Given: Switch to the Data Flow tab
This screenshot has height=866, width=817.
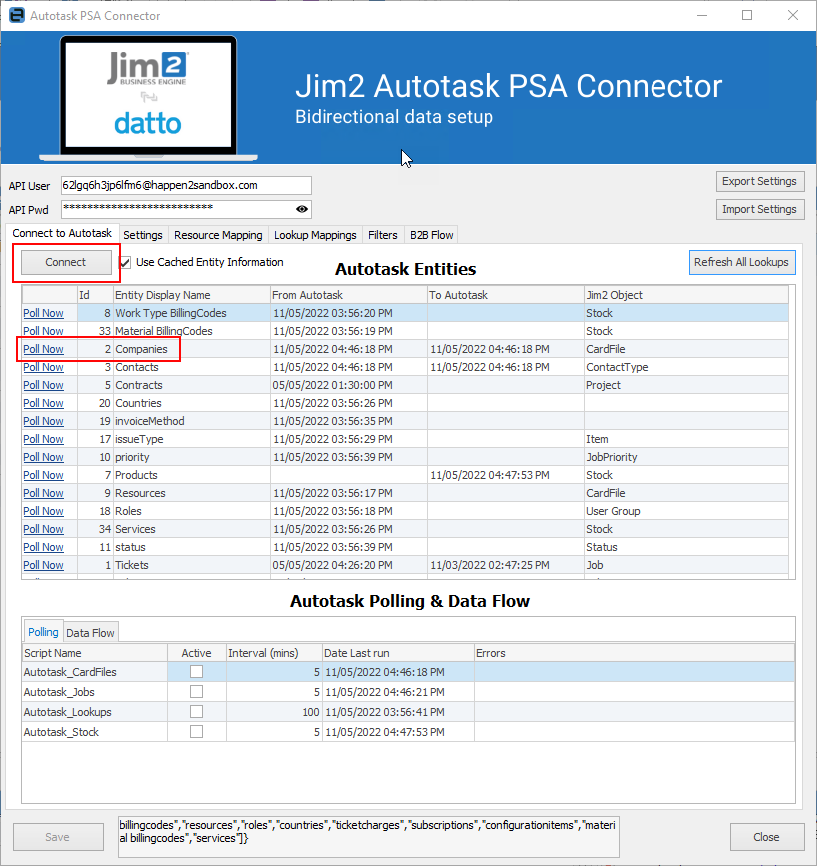Looking at the screenshot, I should click(90, 633).
